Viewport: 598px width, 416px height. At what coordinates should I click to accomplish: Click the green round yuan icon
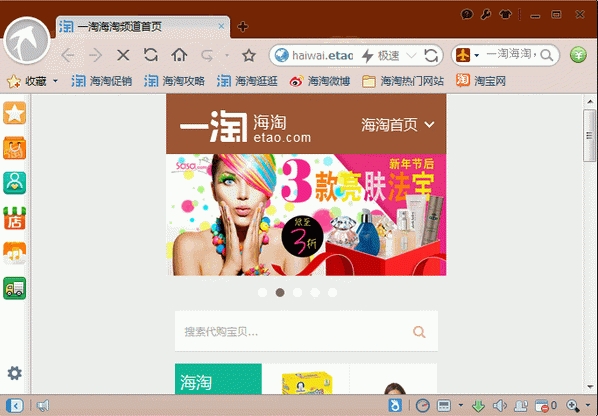click(x=578, y=55)
